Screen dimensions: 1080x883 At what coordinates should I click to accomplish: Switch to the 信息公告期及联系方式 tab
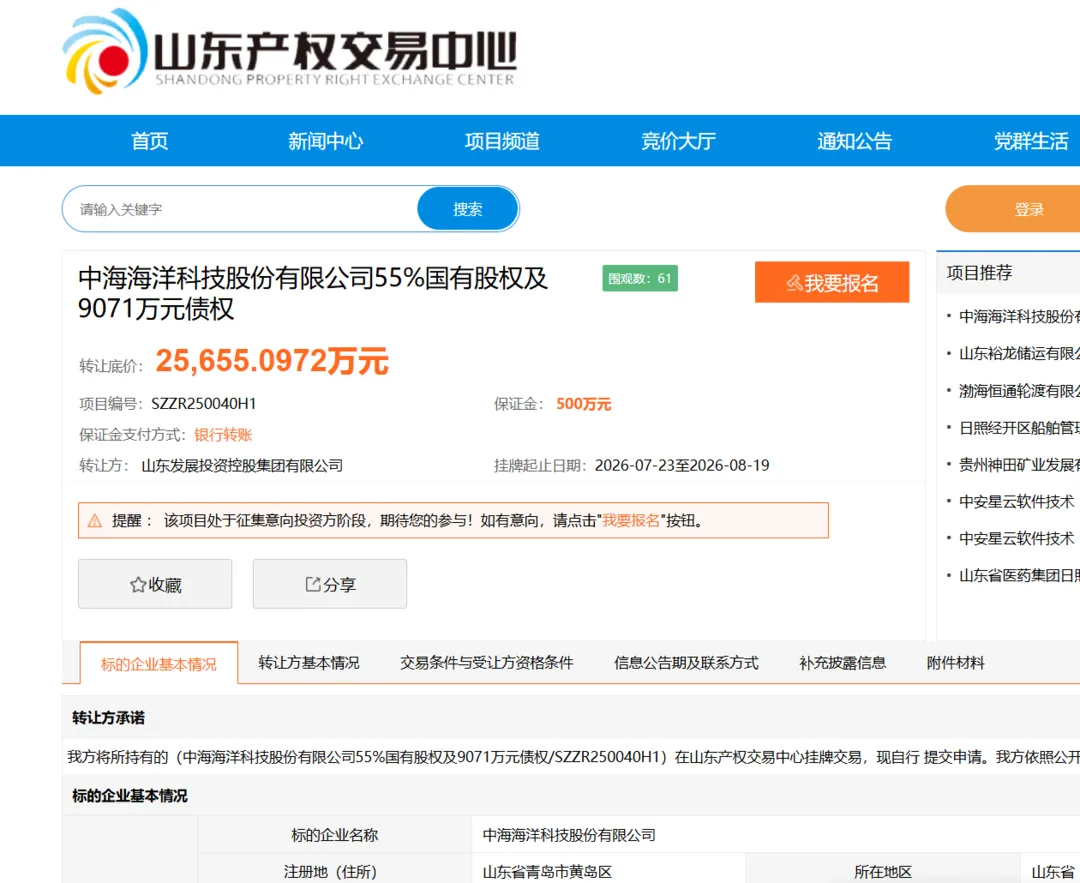[x=686, y=663]
